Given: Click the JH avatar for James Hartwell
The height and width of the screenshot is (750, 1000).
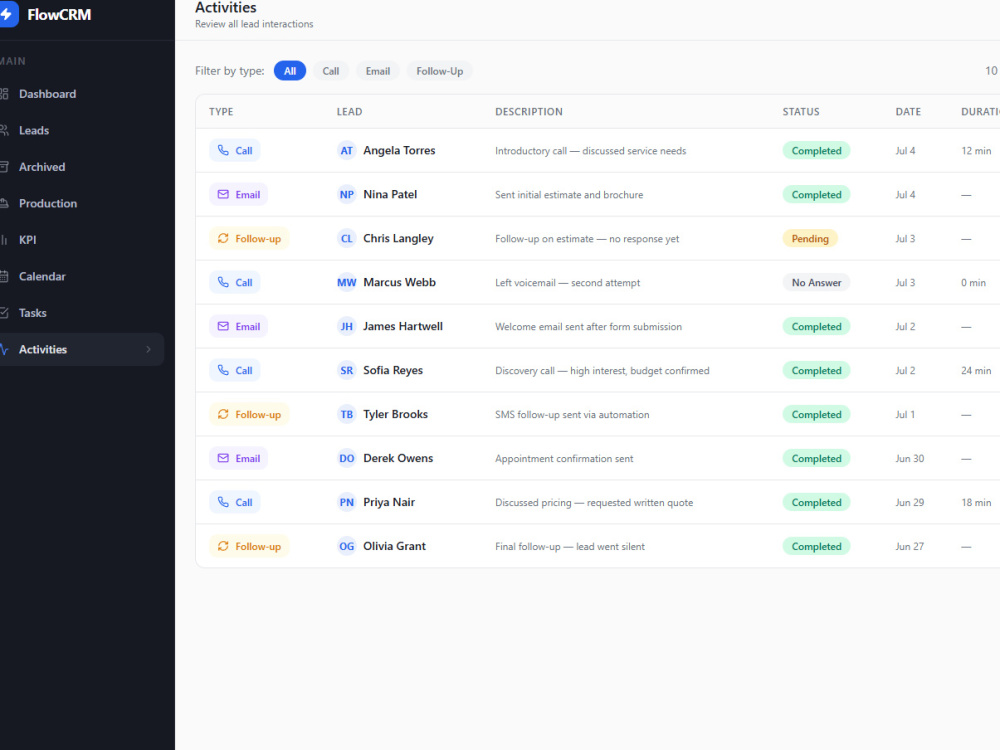Looking at the screenshot, I should 346,327.
